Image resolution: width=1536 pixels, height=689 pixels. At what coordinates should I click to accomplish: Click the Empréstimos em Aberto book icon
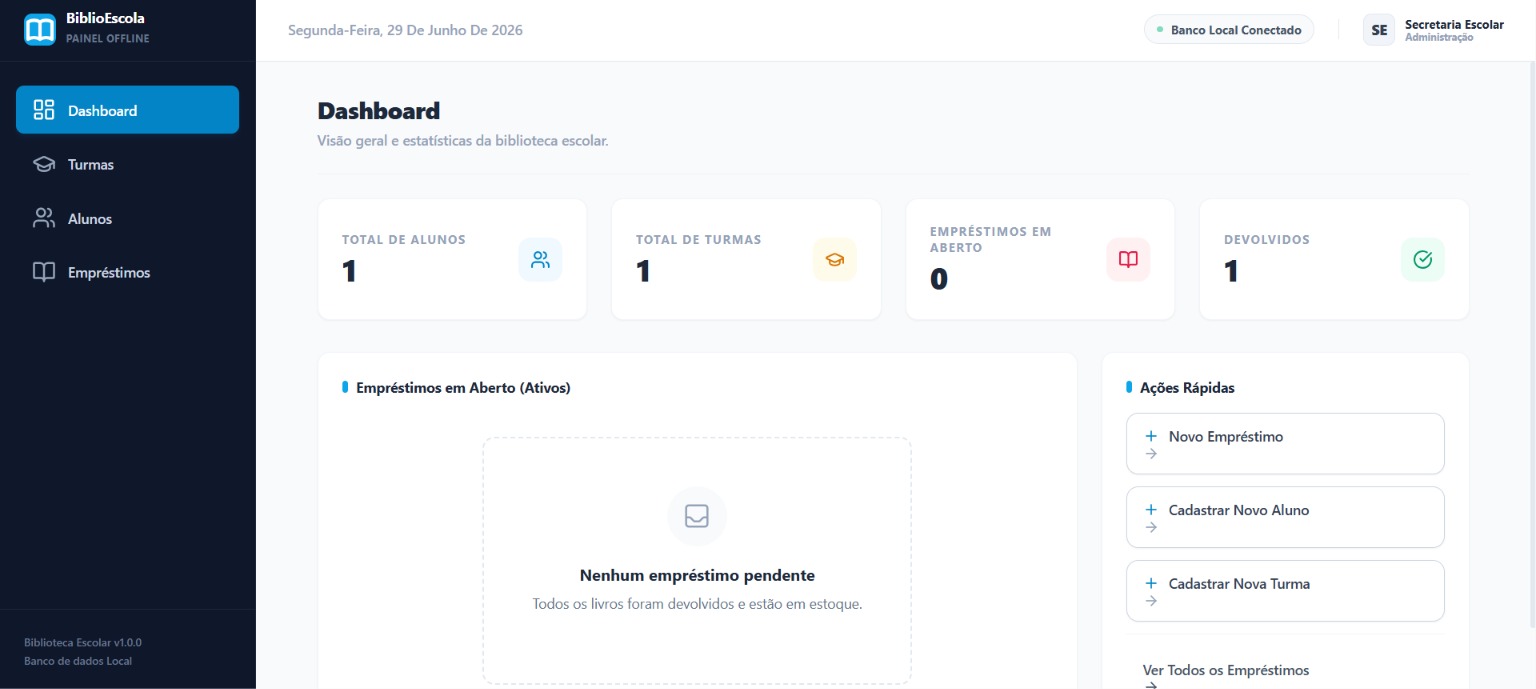(x=1129, y=260)
